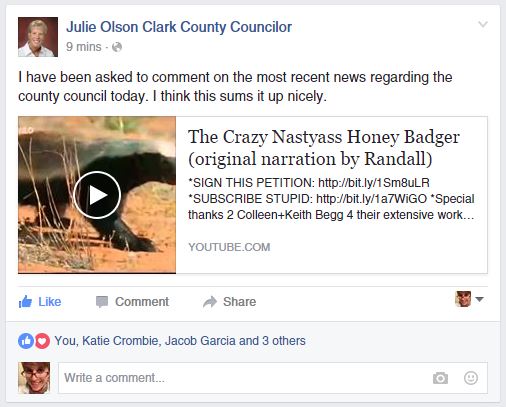Open Julie Olson Clark County Councilor page

point(179,27)
